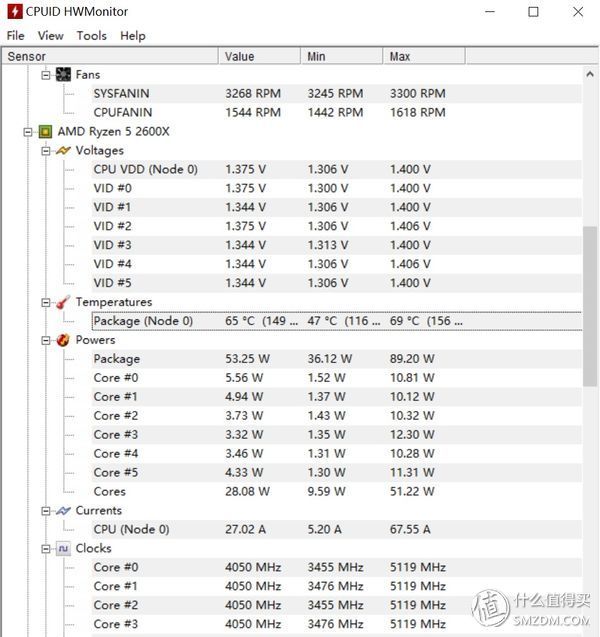Select the Fans category fan icon
This screenshot has width=600, height=637.
63,74
